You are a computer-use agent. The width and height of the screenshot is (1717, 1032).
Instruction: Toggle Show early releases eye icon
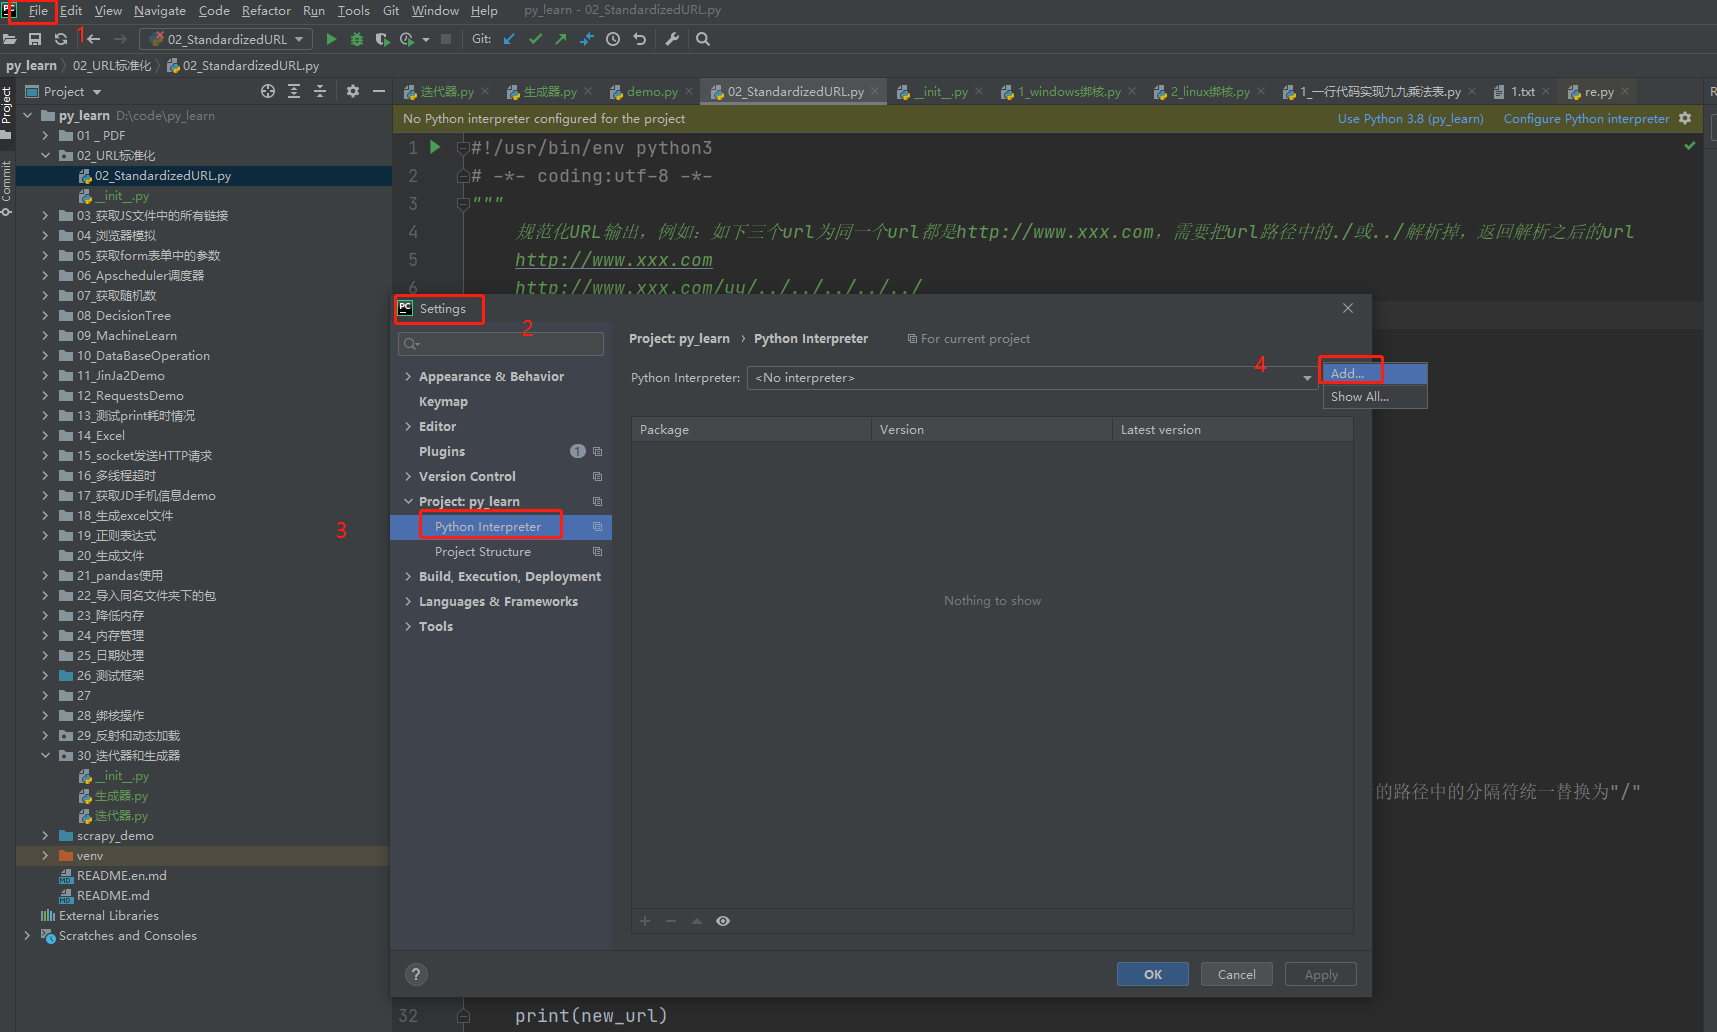[x=723, y=921]
